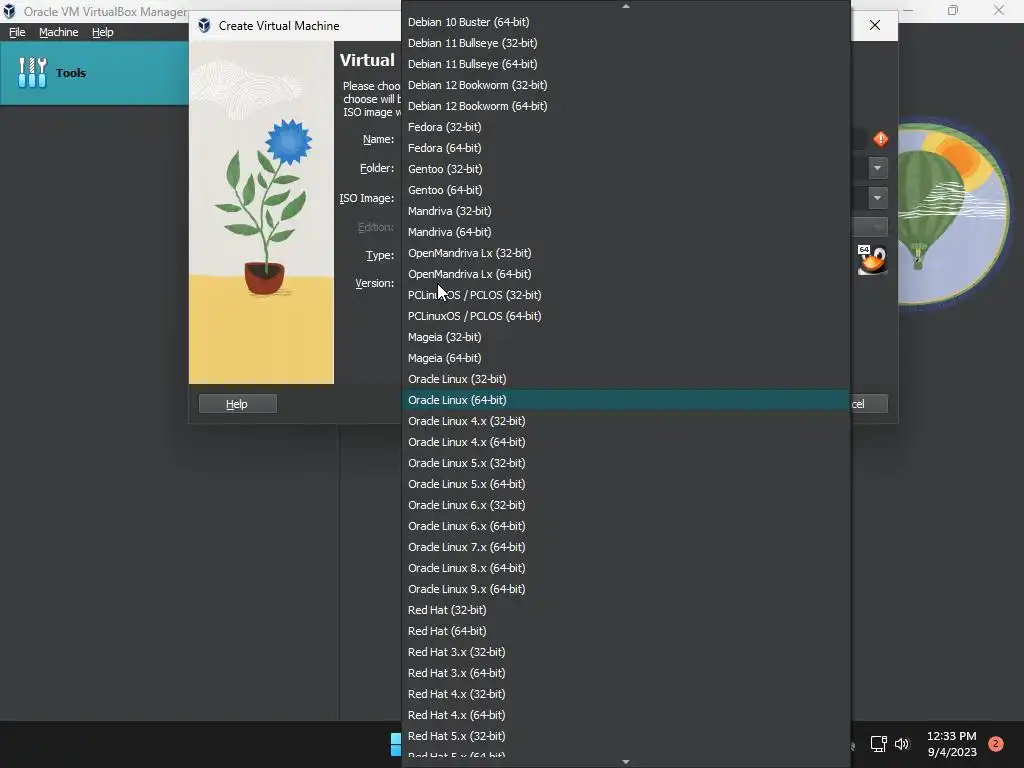Open the notifications badge showing 2
Viewport: 1024px width, 768px height.
[x=995, y=744]
